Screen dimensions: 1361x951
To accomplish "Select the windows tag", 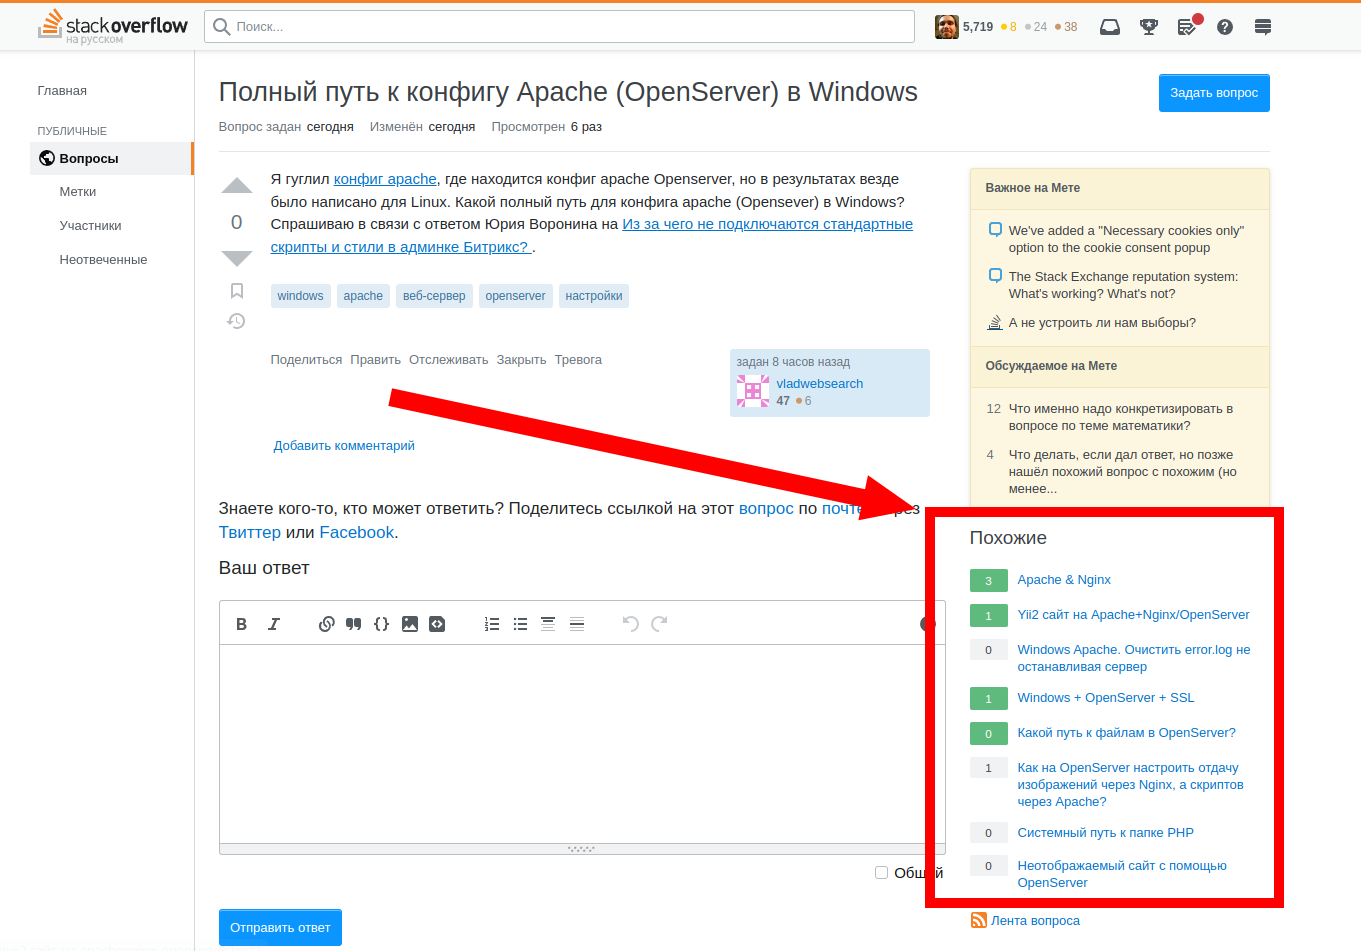I will (301, 296).
